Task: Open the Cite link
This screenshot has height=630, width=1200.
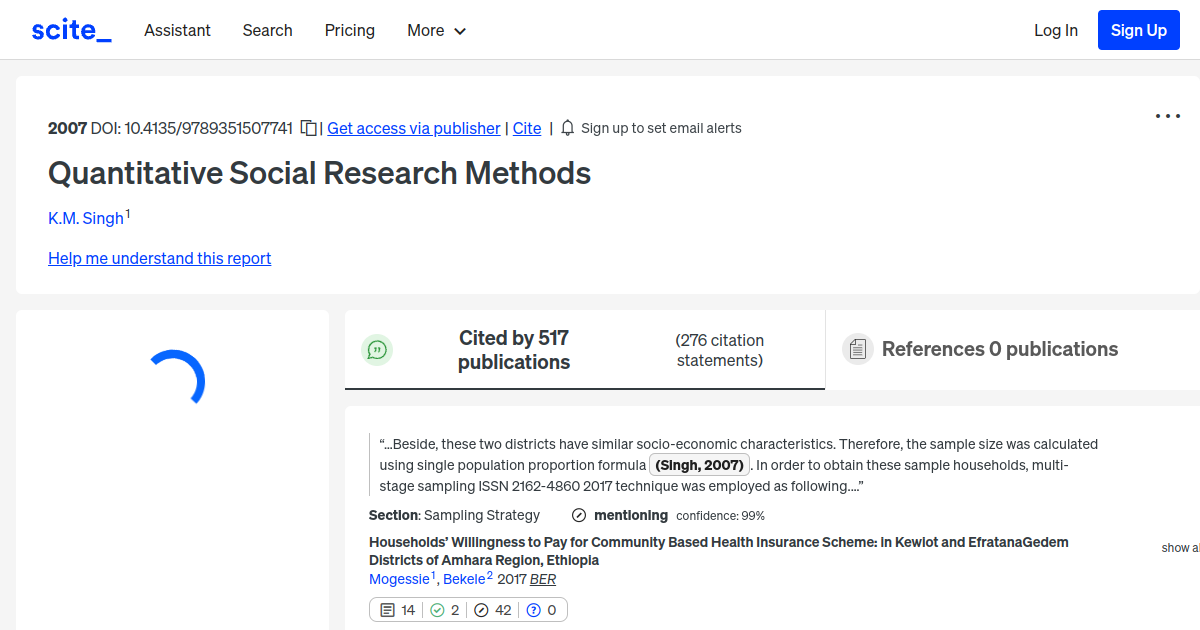Action: pyautogui.click(x=527, y=128)
